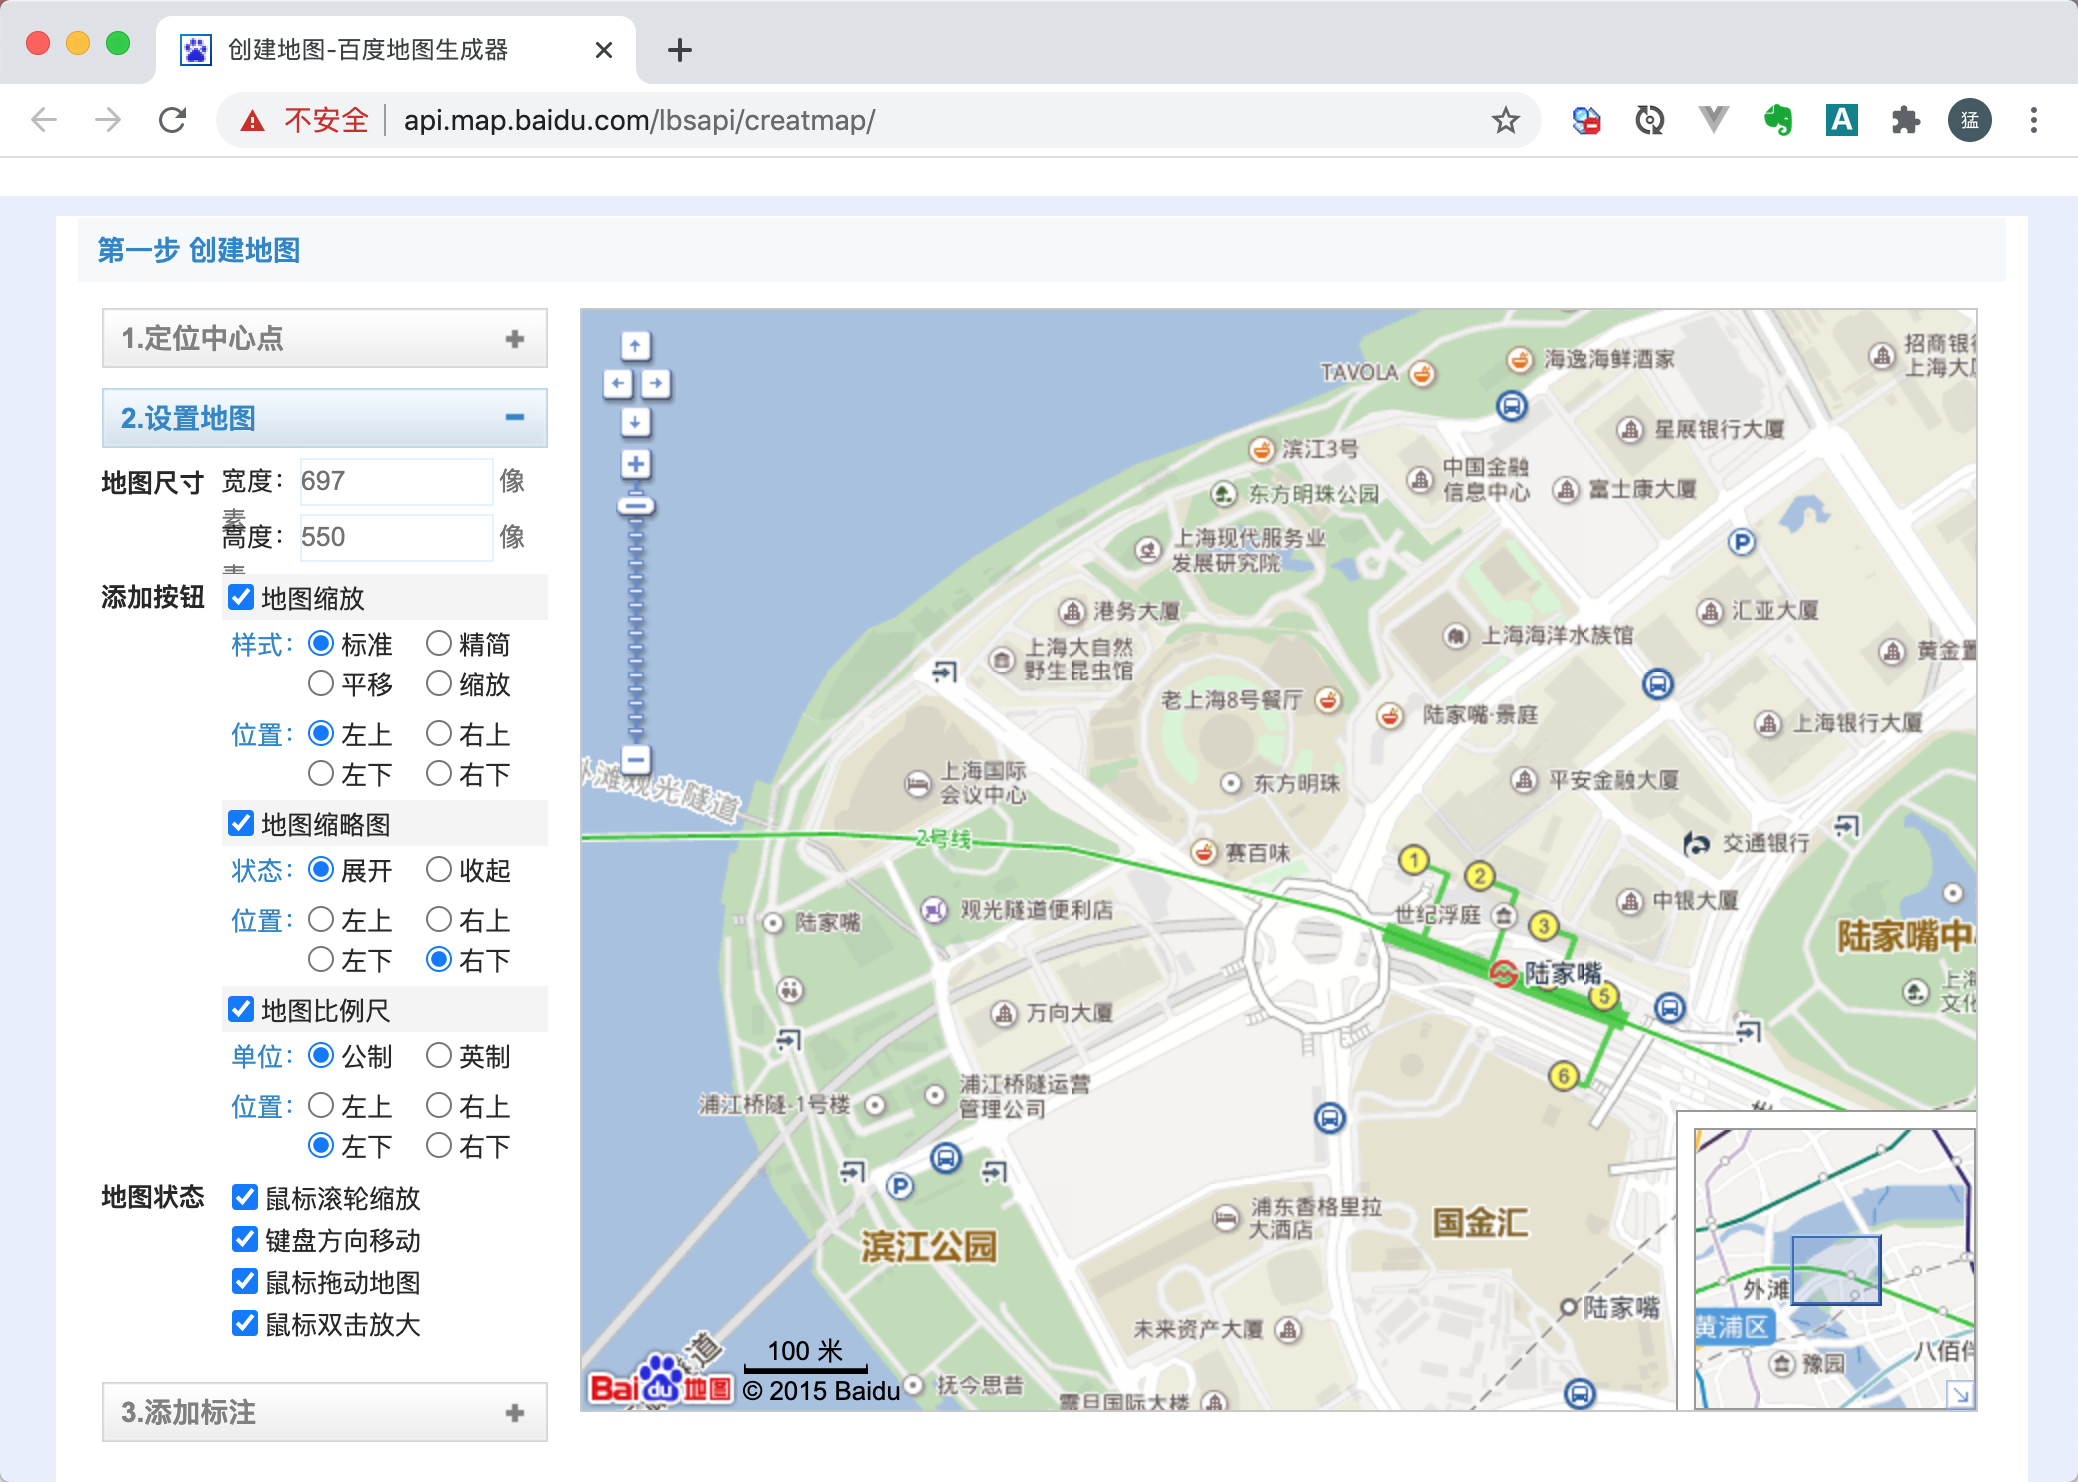The height and width of the screenshot is (1482, 2078).
Task: Disable 鼠标滚轮缩放 checkbox
Action: tap(245, 1197)
